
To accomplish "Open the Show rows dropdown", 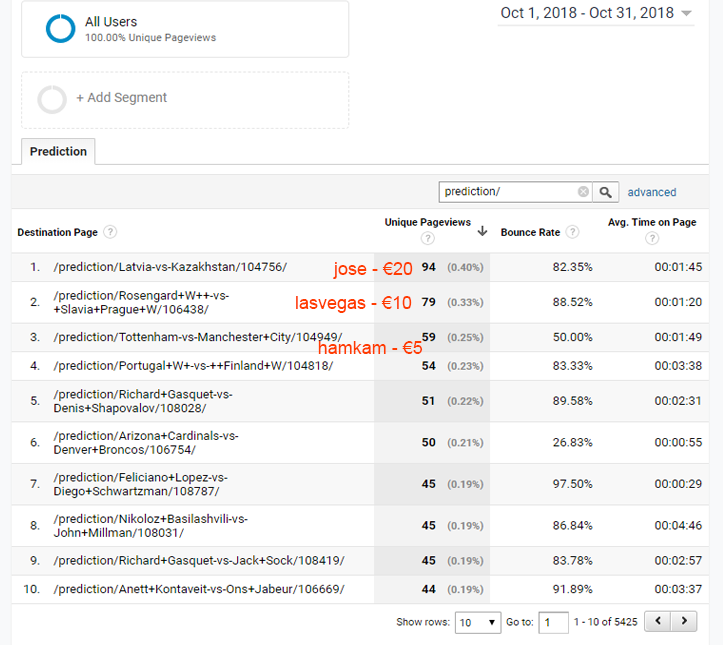I will (x=477, y=622).
